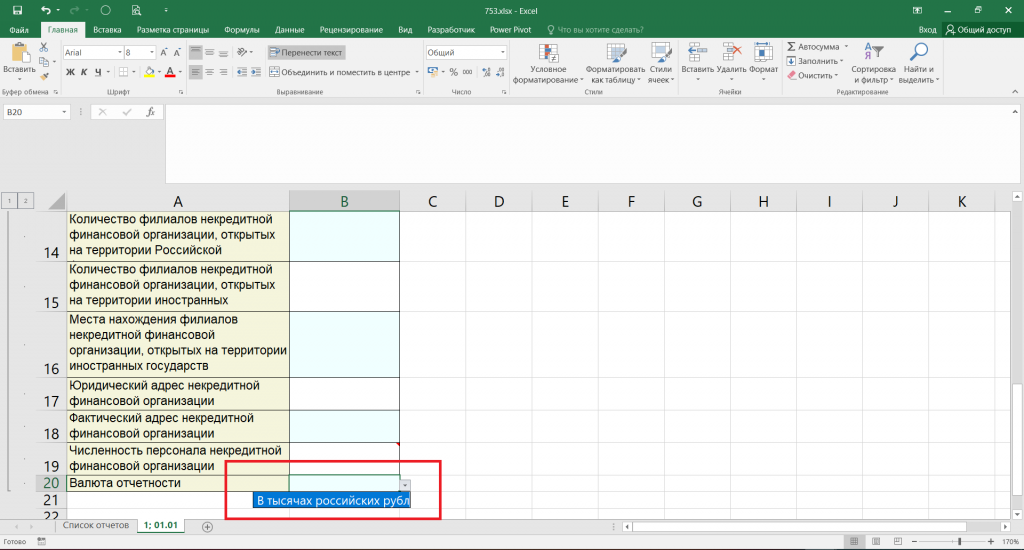Cut selection with the scissors icon
The image size is (1024, 550).
tap(44, 47)
